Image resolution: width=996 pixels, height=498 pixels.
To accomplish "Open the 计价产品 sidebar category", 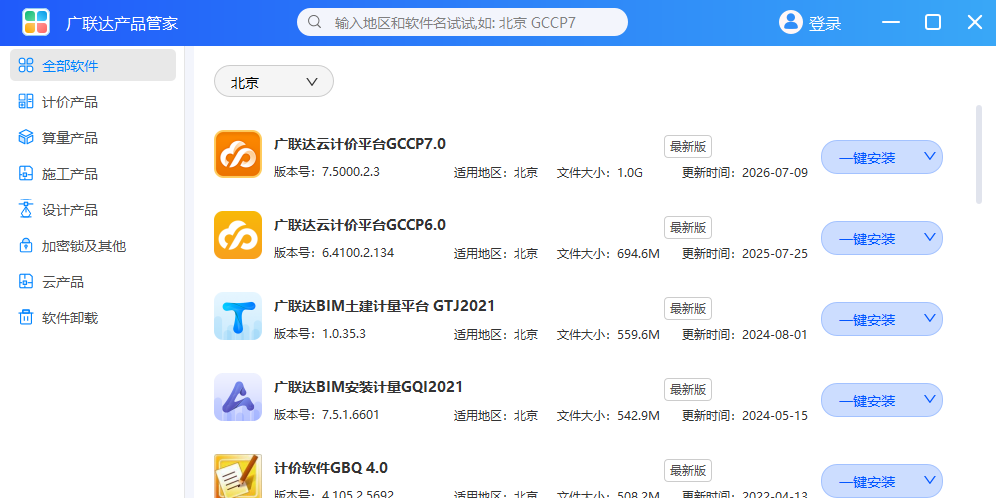I will [93, 102].
